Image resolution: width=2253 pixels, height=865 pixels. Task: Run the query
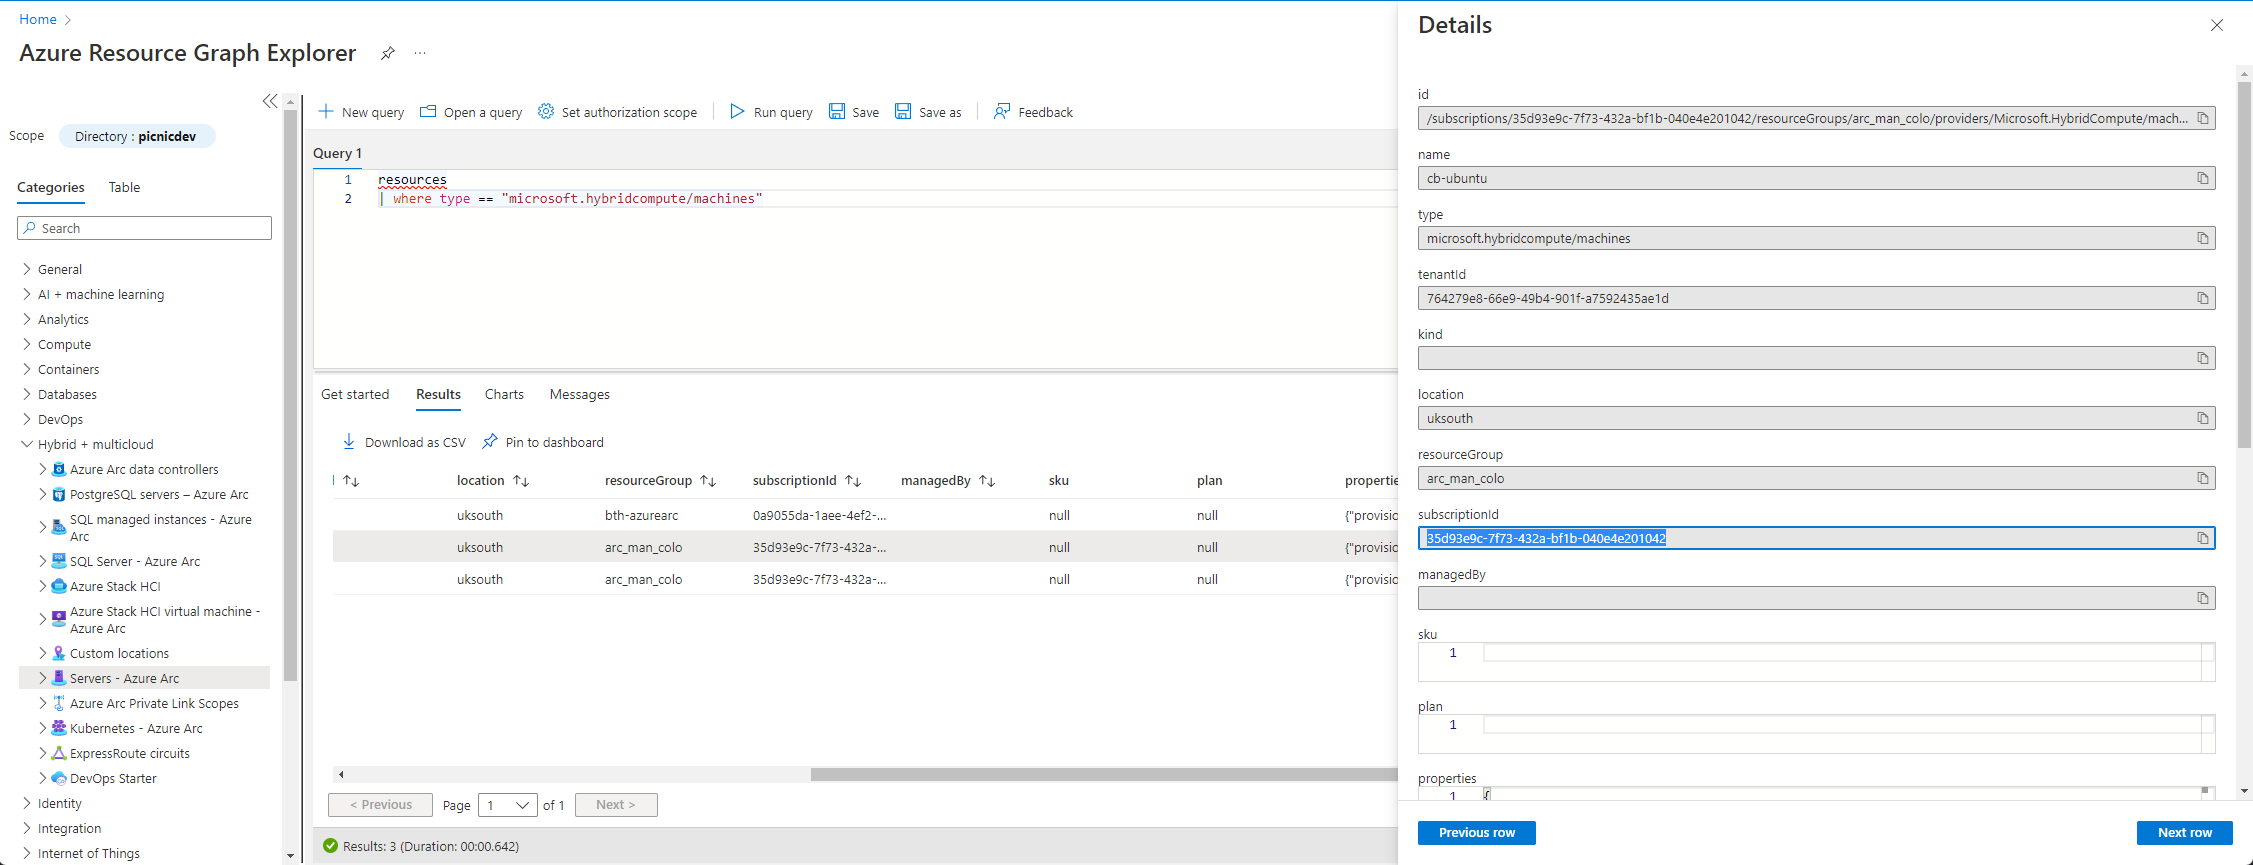[771, 112]
